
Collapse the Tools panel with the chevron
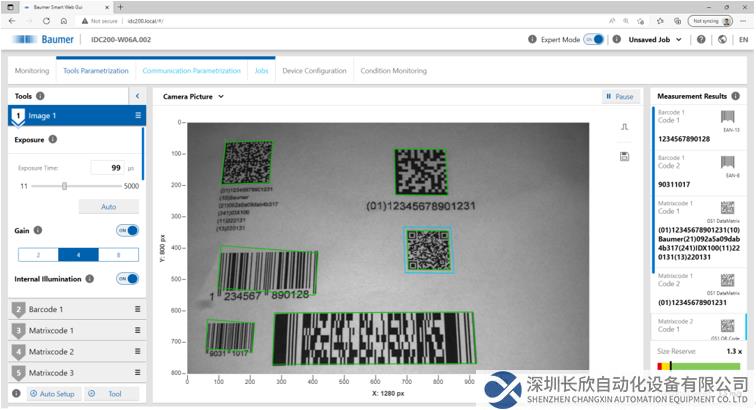point(136,96)
